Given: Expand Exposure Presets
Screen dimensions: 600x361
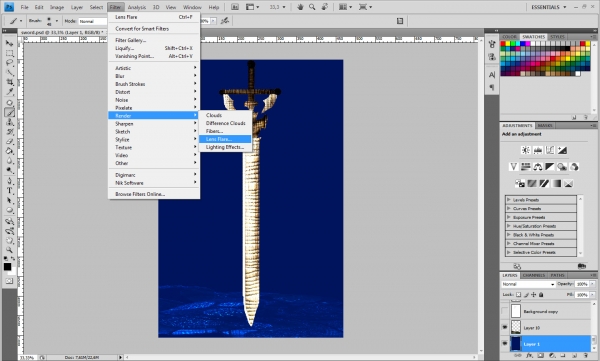Looking at the screenshot, I should [x=509, y=217].
